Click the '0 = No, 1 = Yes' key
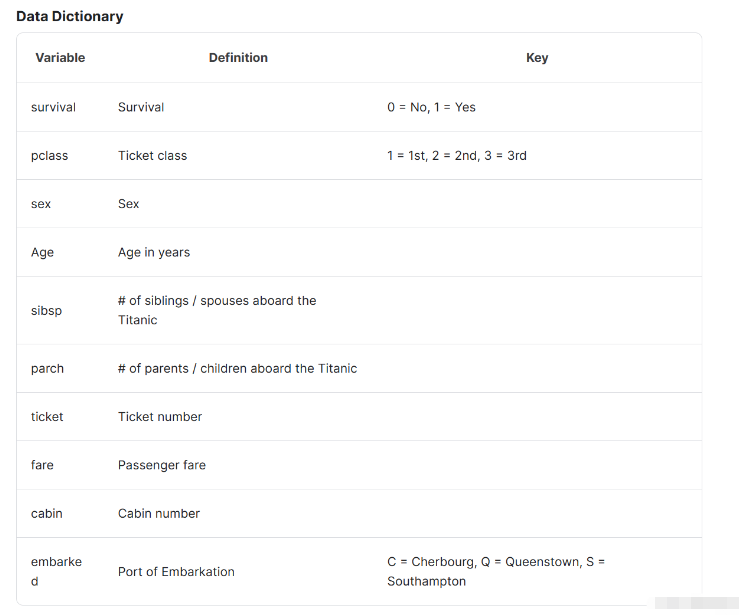This screenshot has height=615, width=741. click(x=431, y=107)
